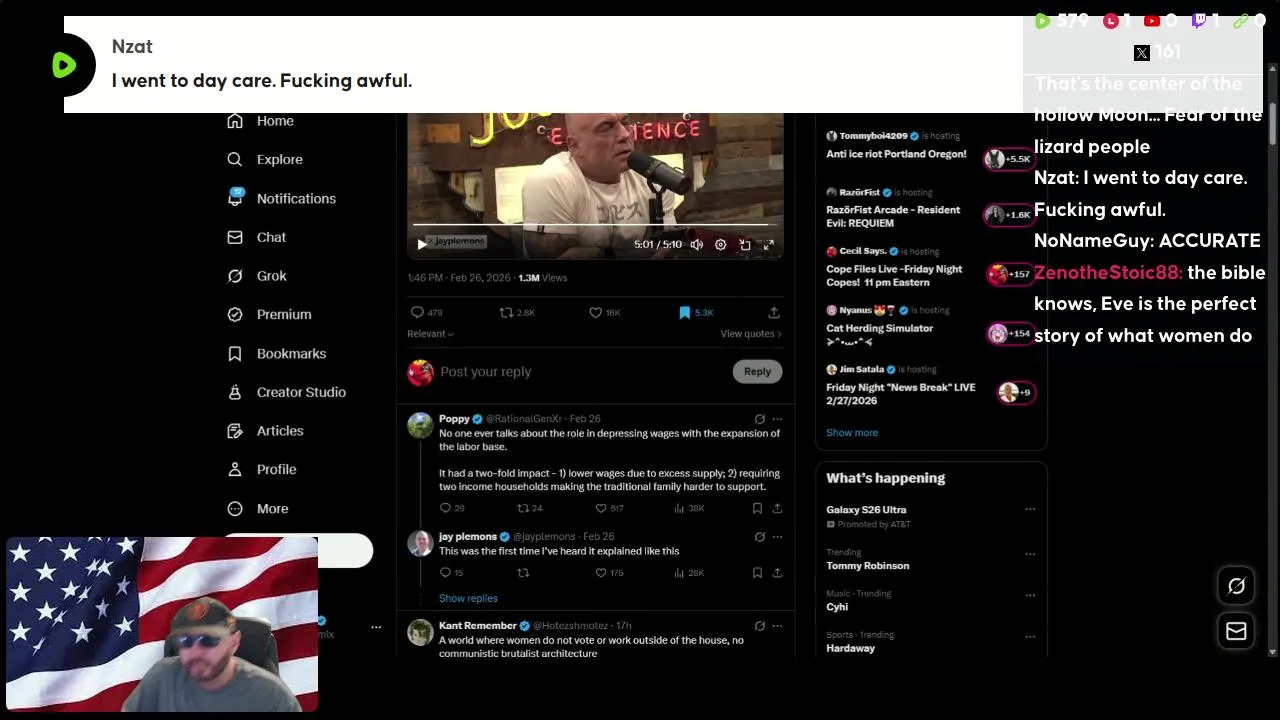Open more options on Poppy's reply
This screenshot has height=720, width=1280.
click(x=777, y=419)
